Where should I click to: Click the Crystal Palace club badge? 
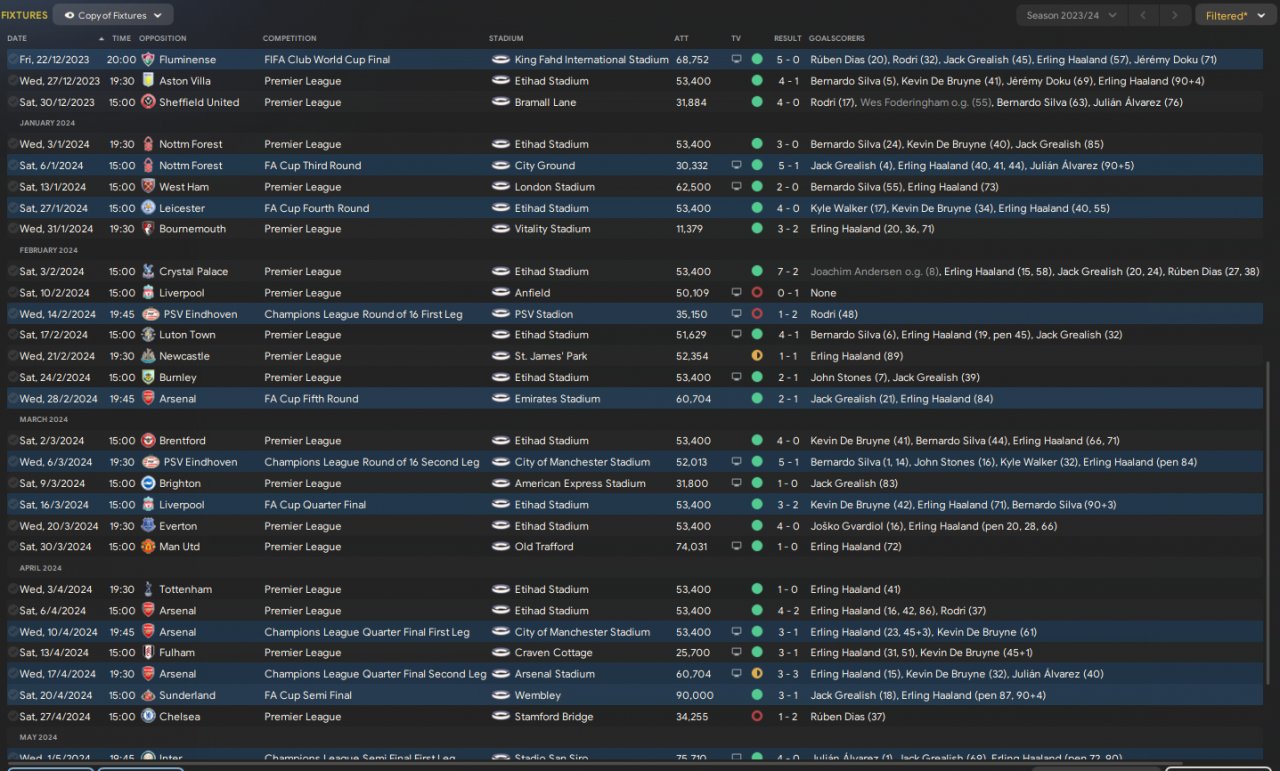coord(148,272)
